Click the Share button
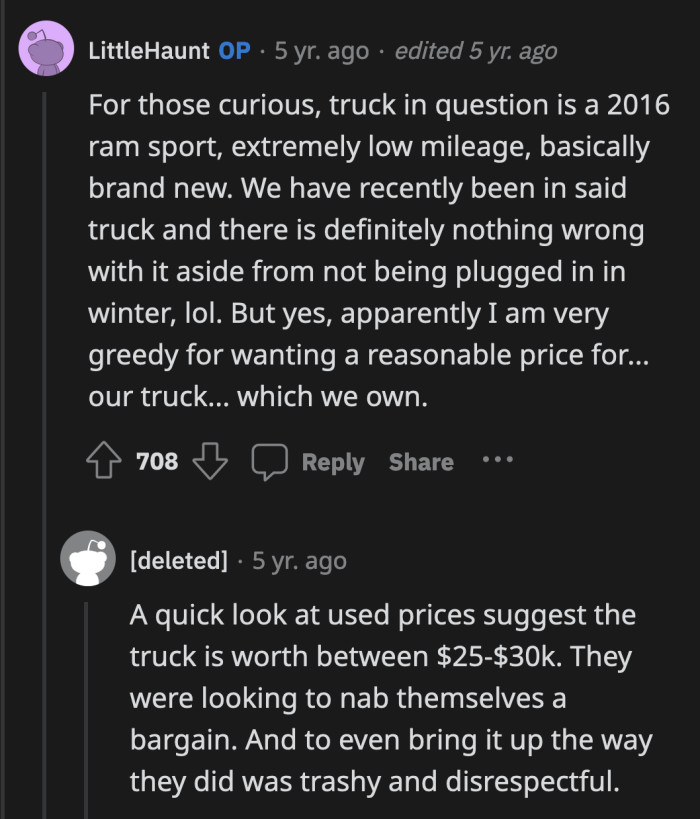This screenshot has height=819, width=700. click(421, 462)
